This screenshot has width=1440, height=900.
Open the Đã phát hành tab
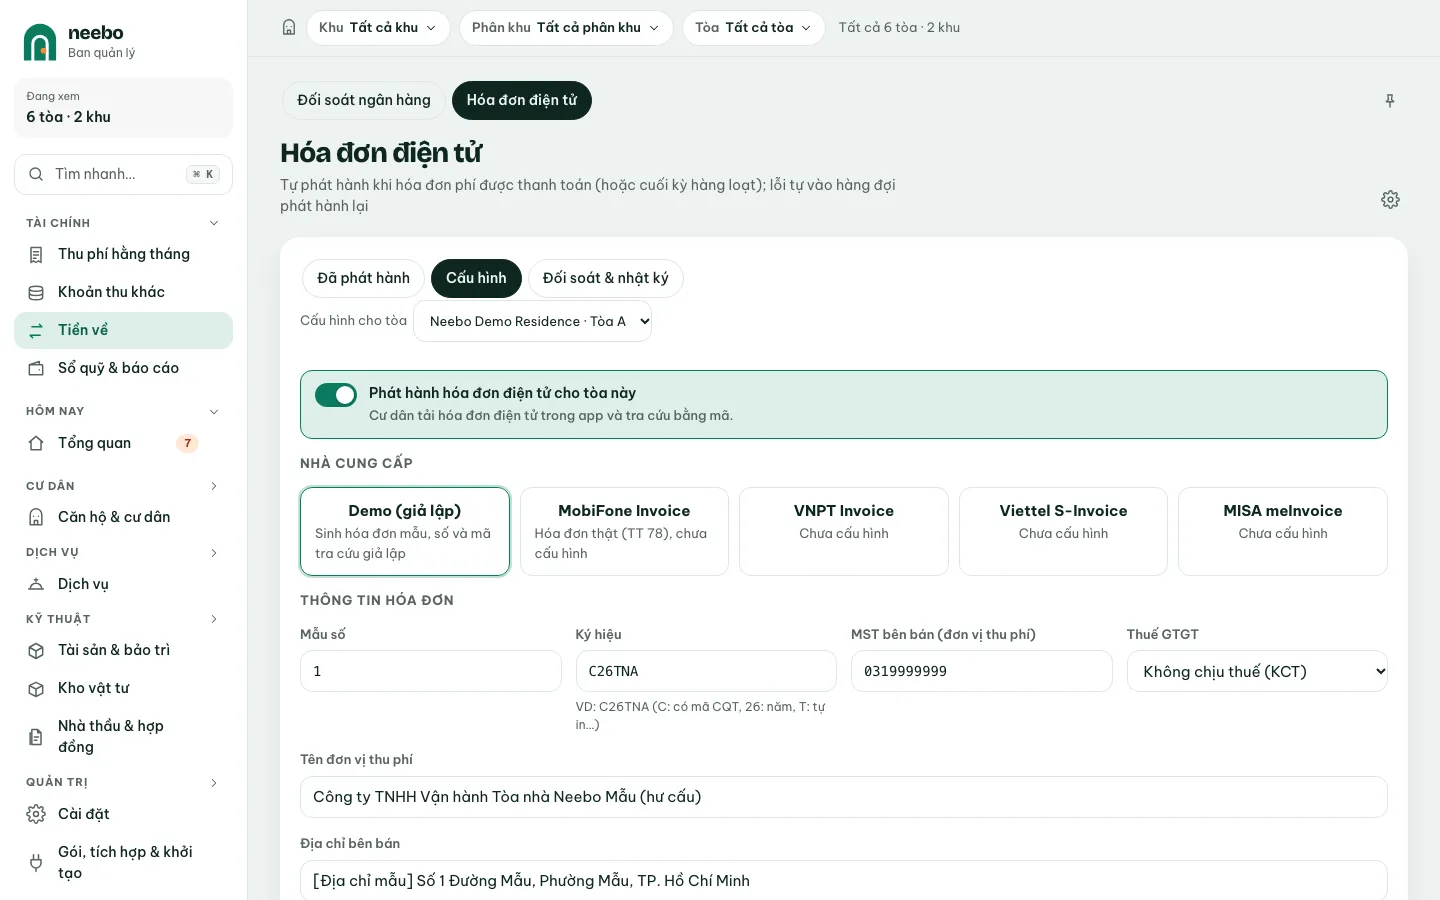(363, 278)
